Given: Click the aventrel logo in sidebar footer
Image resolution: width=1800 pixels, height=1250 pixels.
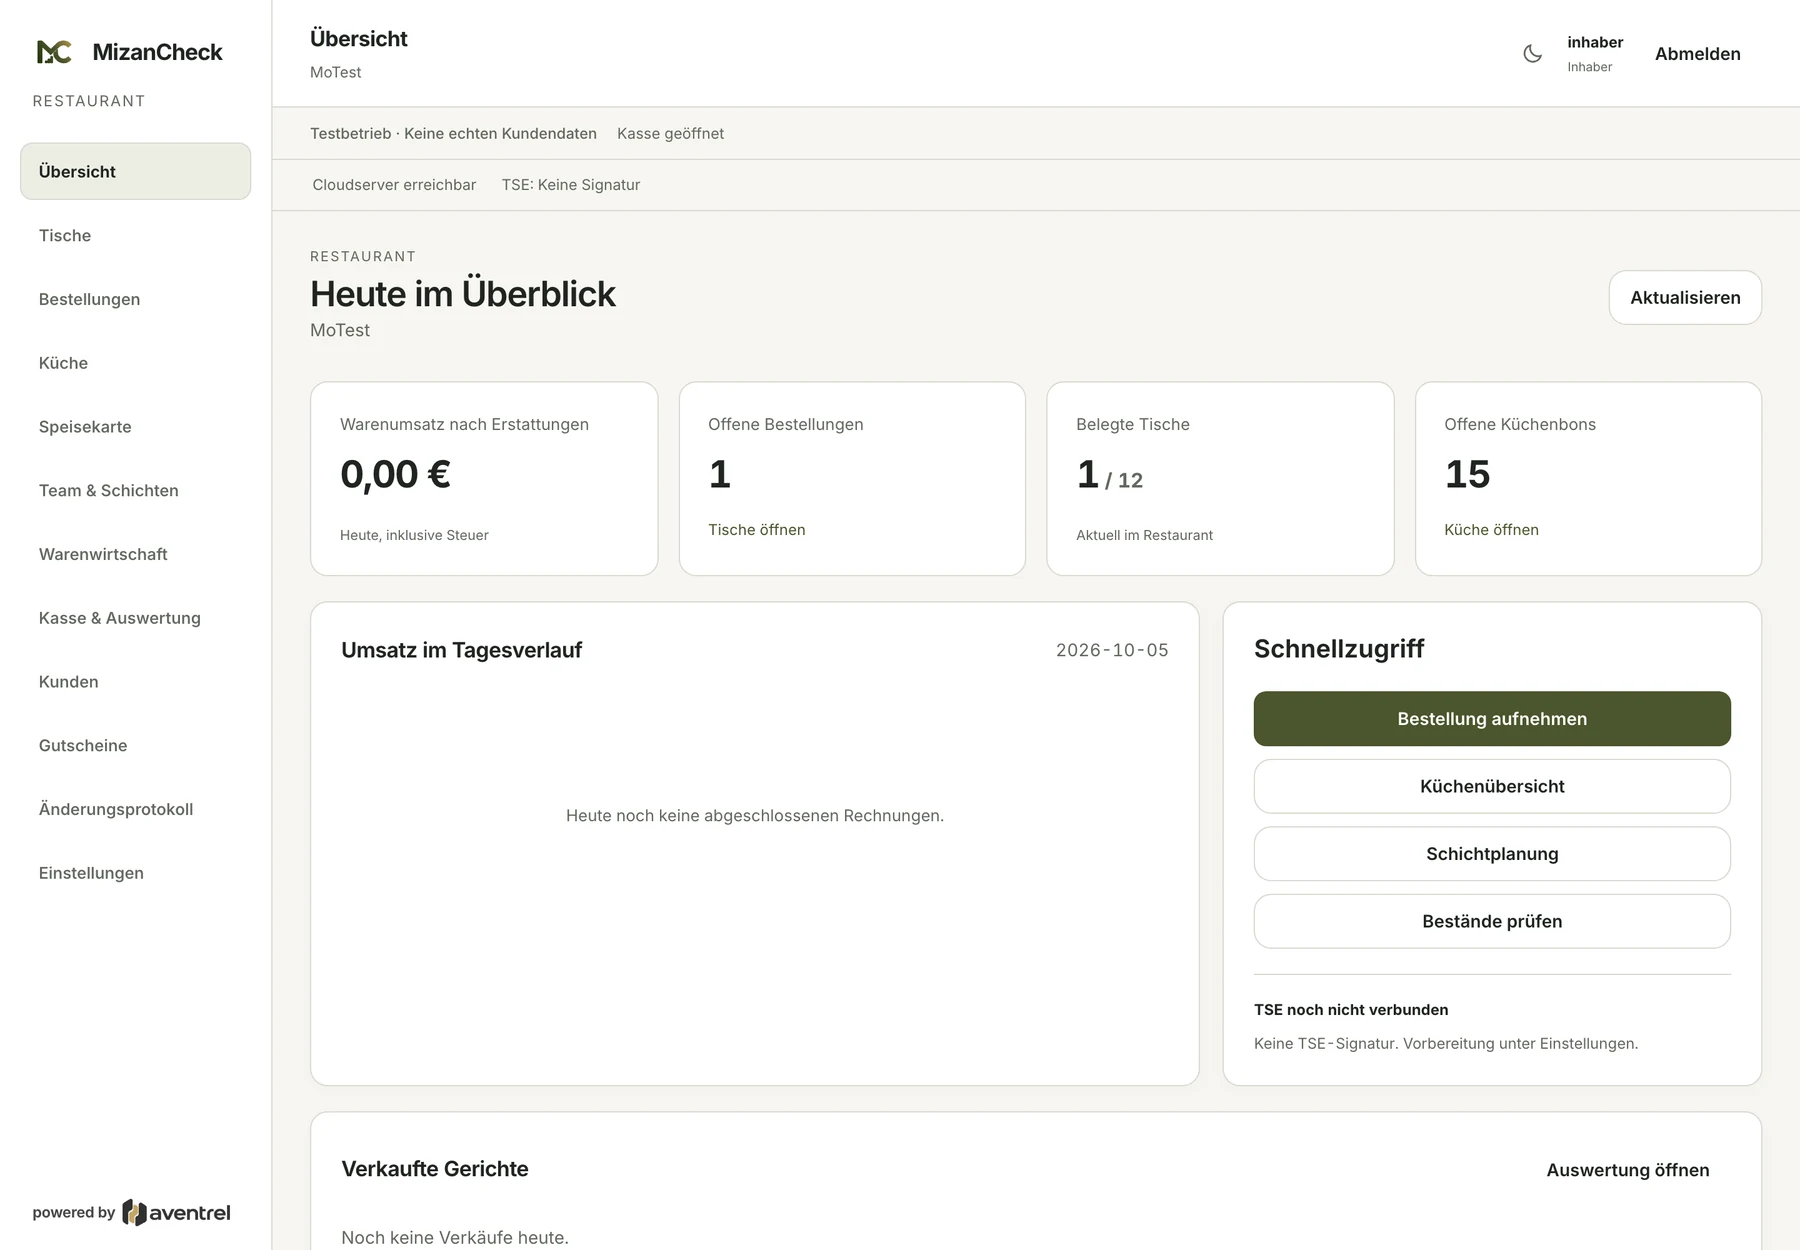Looking at the screenshot, I should (x=176, y=1213).
